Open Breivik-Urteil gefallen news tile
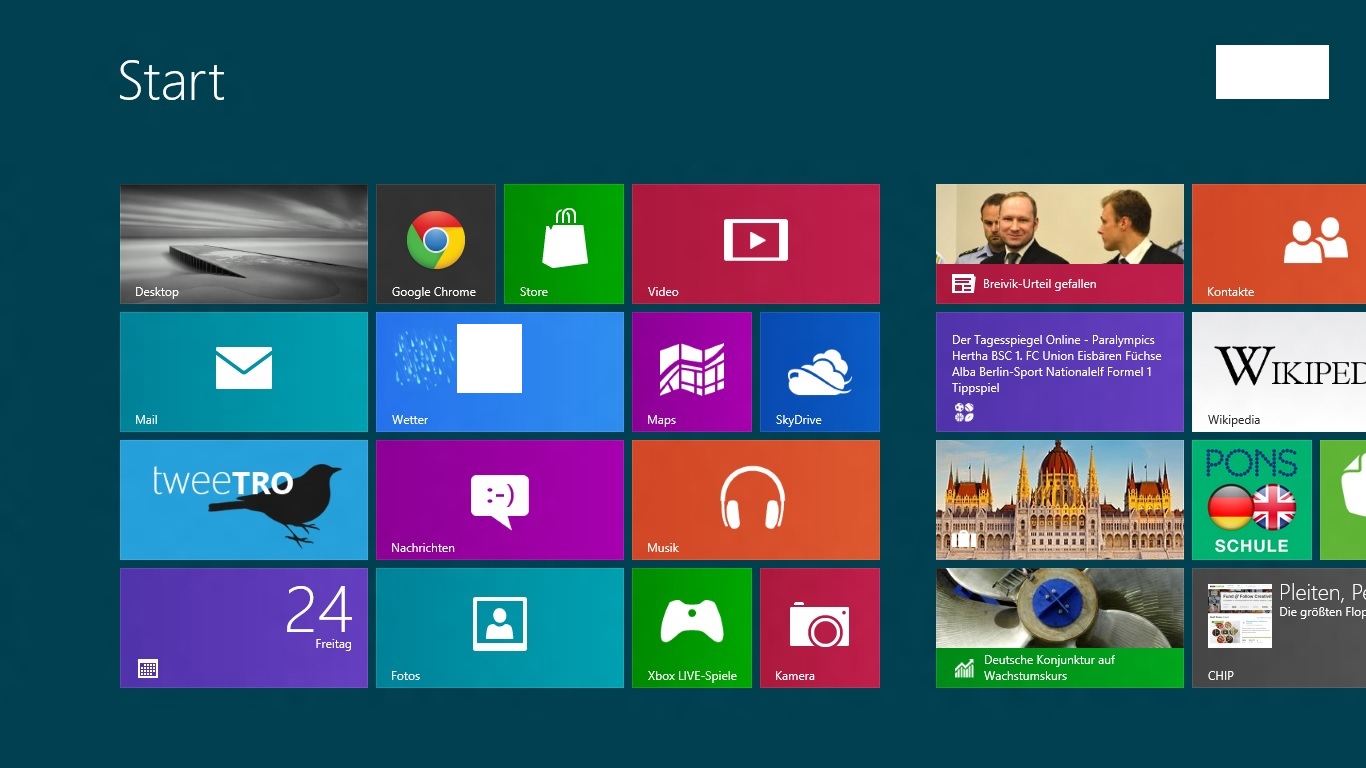The width and height of the screenshot is (1366, 768). click(1060, 244)
